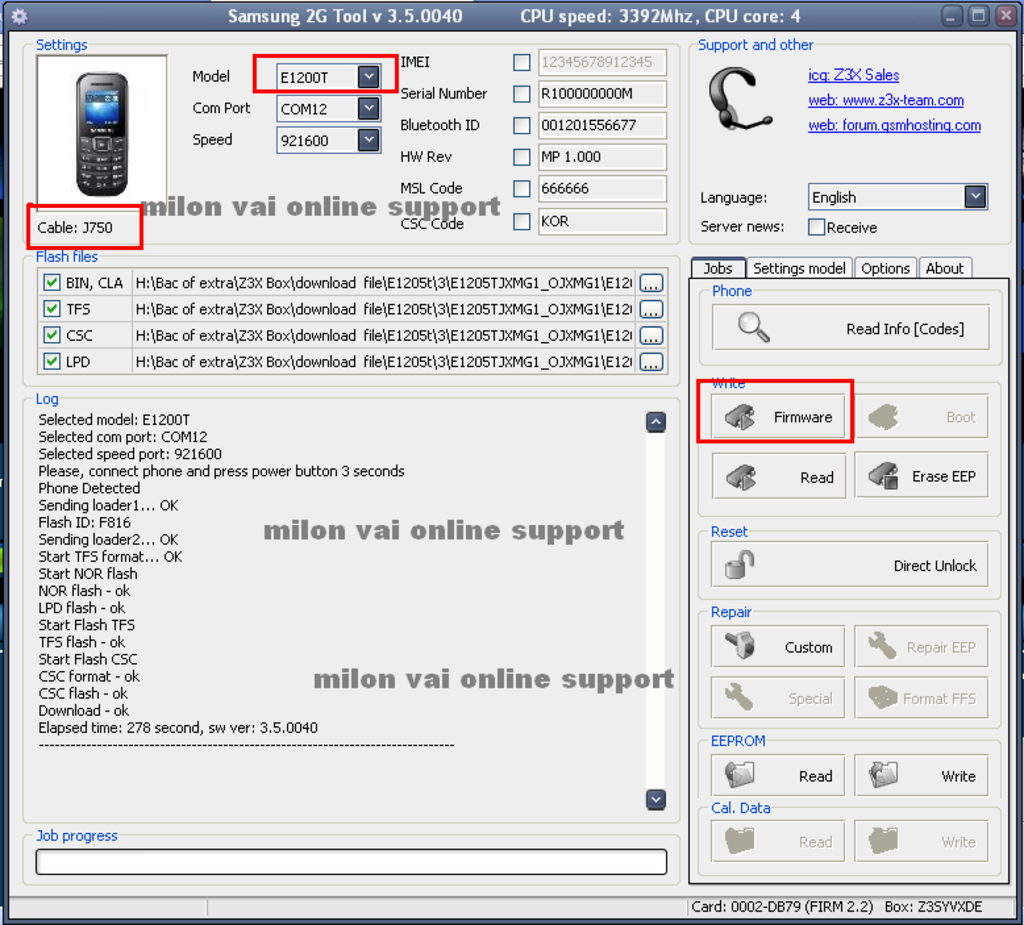Browse for the LPD flash file

click(x=651, y=361)
